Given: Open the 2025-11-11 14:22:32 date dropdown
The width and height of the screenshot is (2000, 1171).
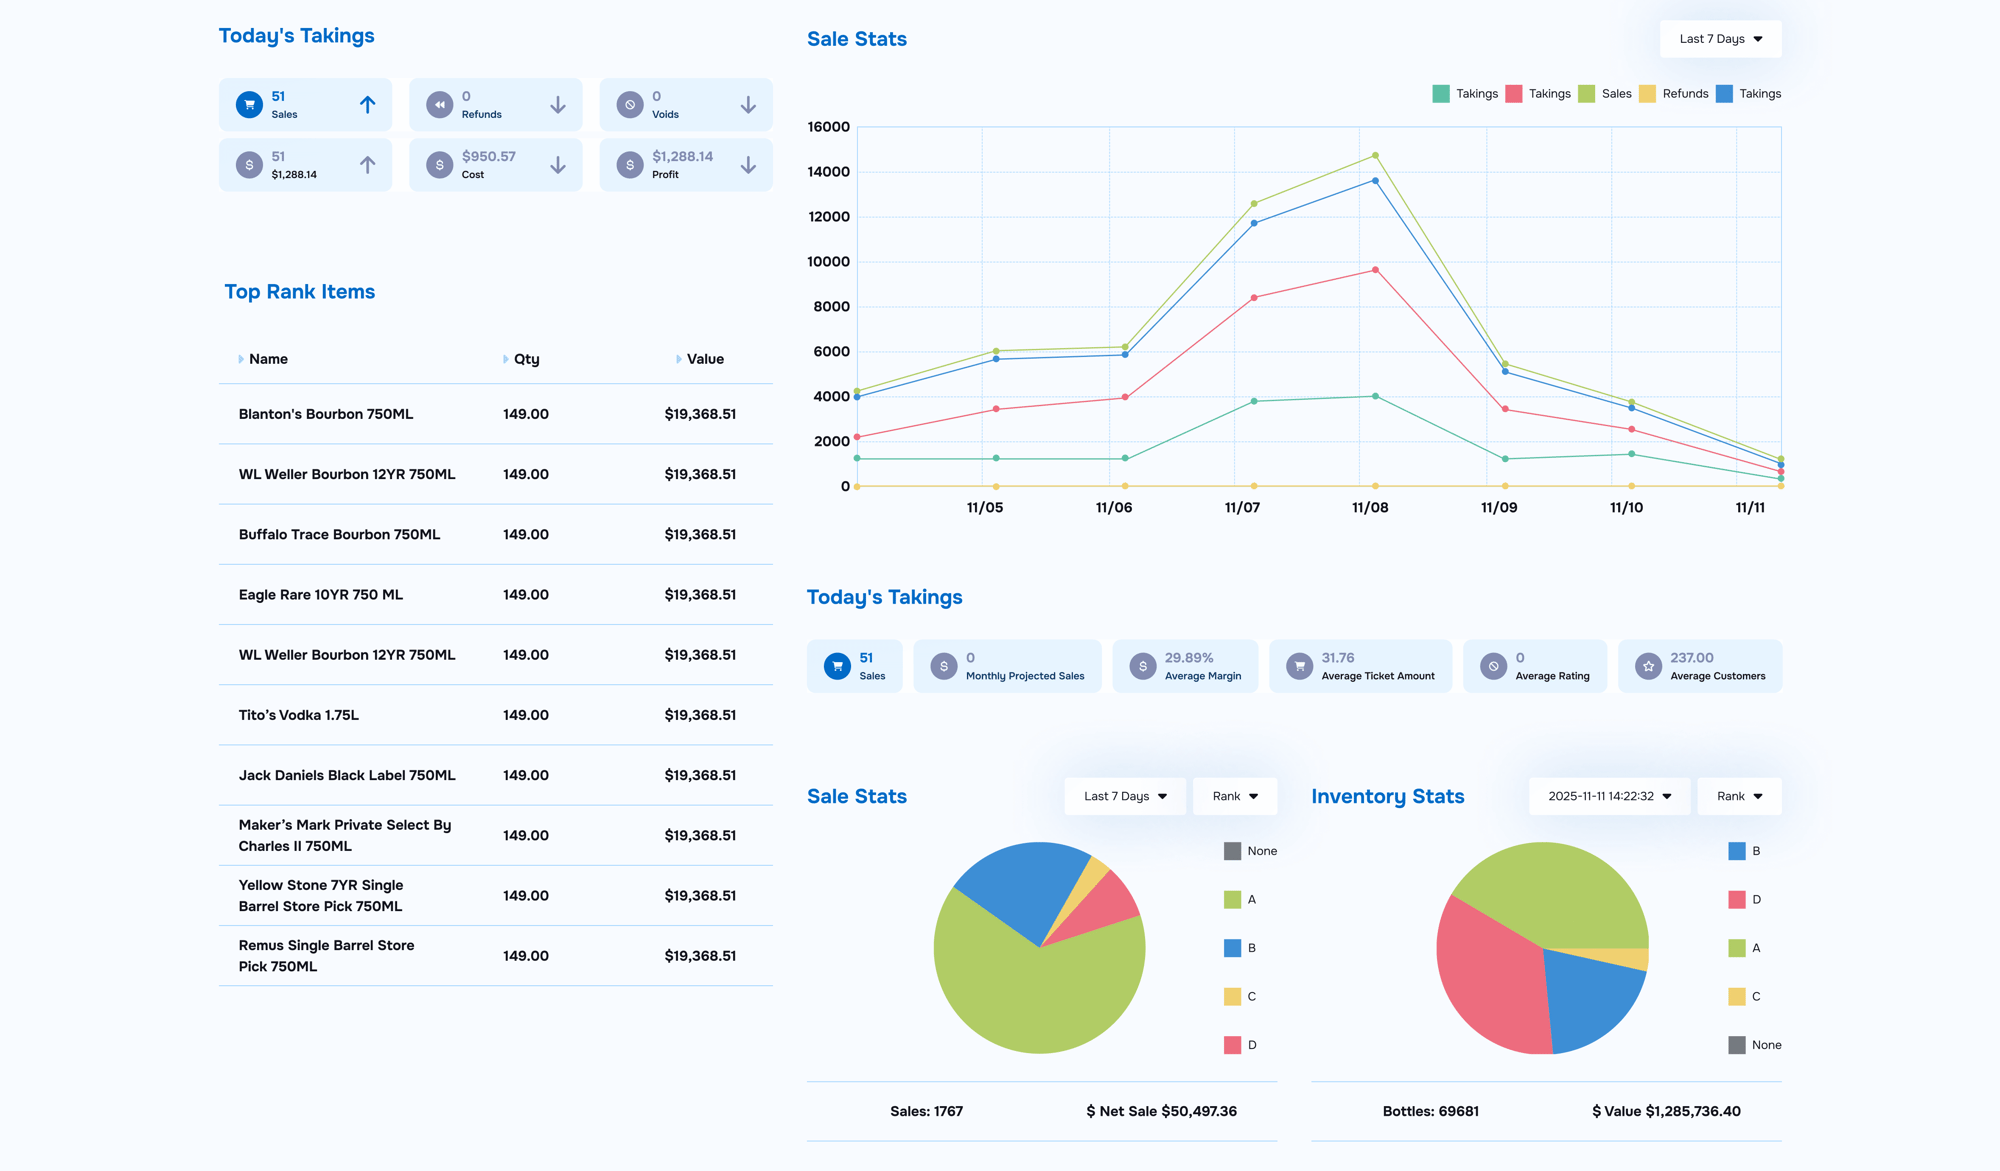Looking at the screenshot, I should click(1609, 796).
